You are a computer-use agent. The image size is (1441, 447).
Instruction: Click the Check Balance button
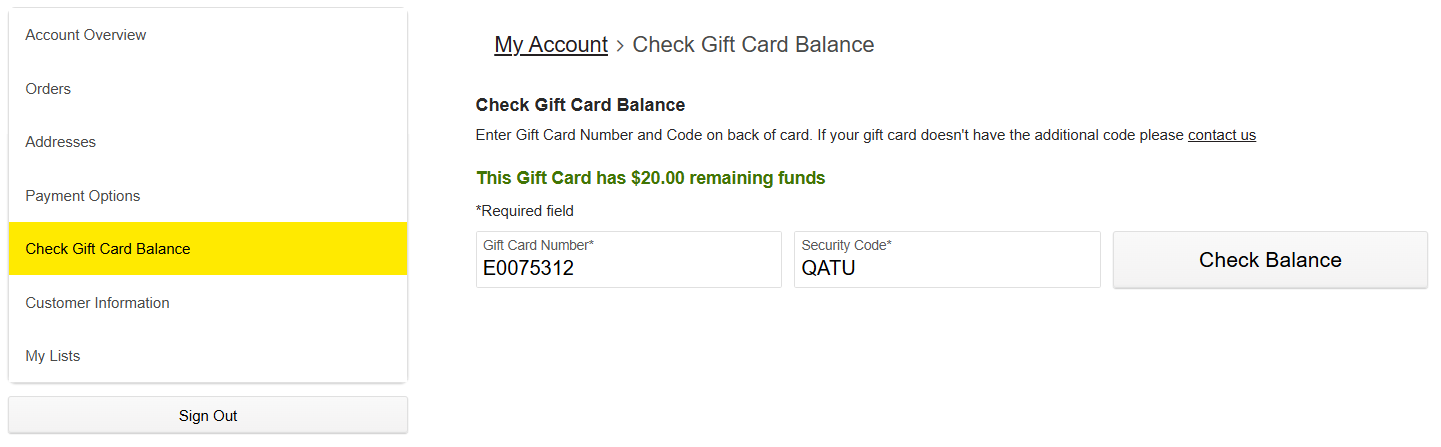1270,260
